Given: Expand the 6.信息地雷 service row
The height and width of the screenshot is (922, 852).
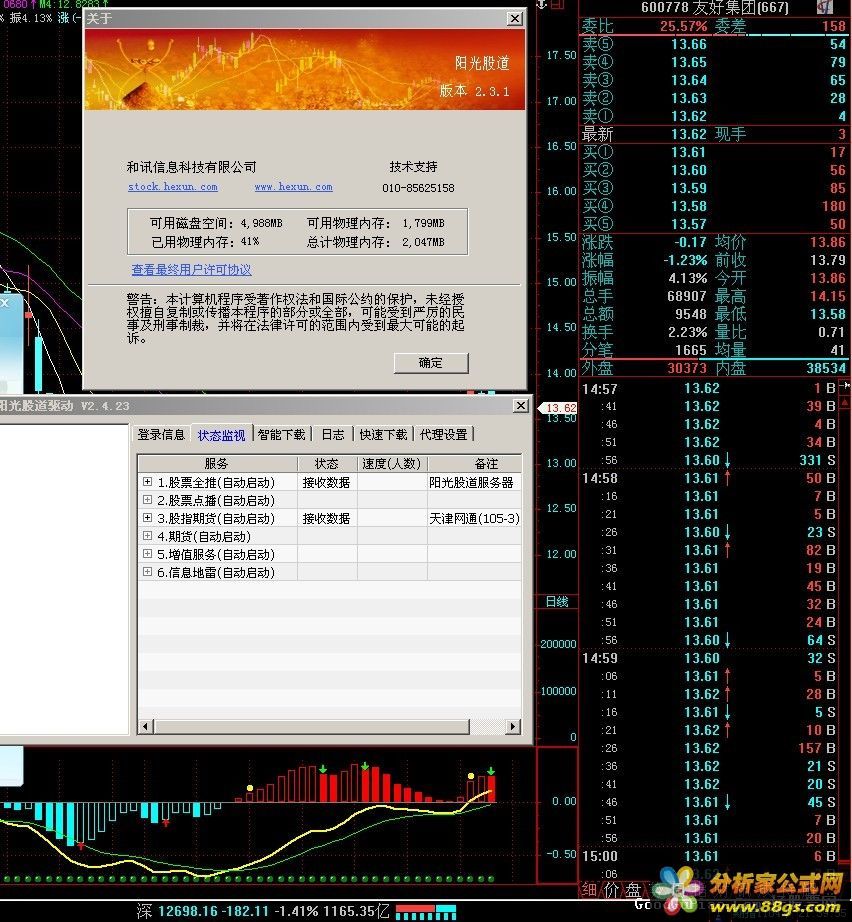Looking at the screenshot, I should click(x=147, y=572).
